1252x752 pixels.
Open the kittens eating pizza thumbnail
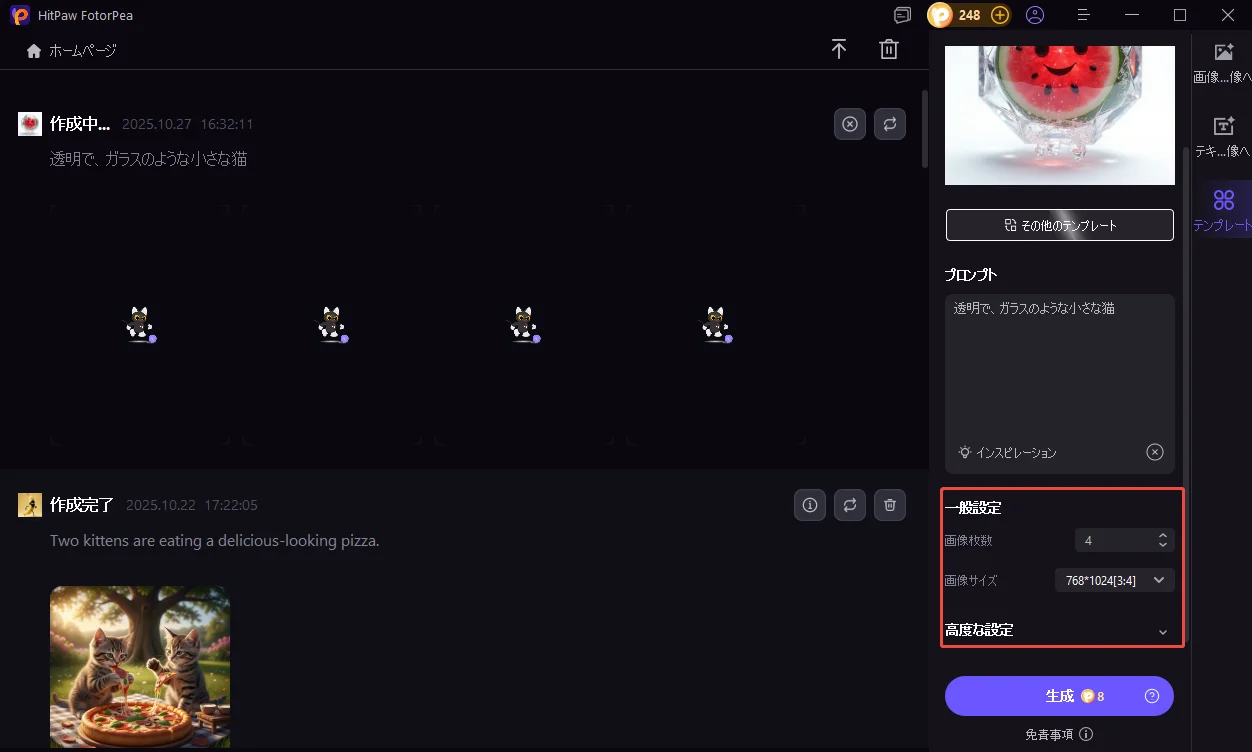coord(140,666)
